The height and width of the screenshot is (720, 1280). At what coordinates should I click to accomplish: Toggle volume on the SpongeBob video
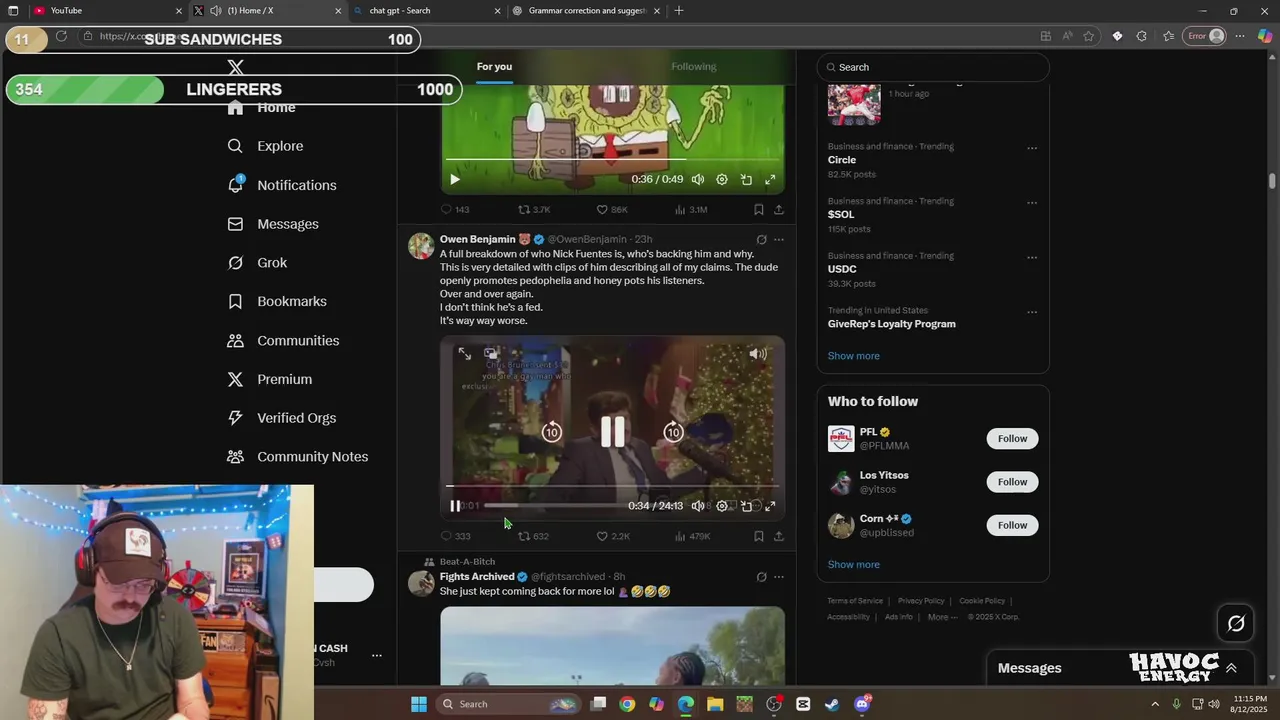(698, 180)
